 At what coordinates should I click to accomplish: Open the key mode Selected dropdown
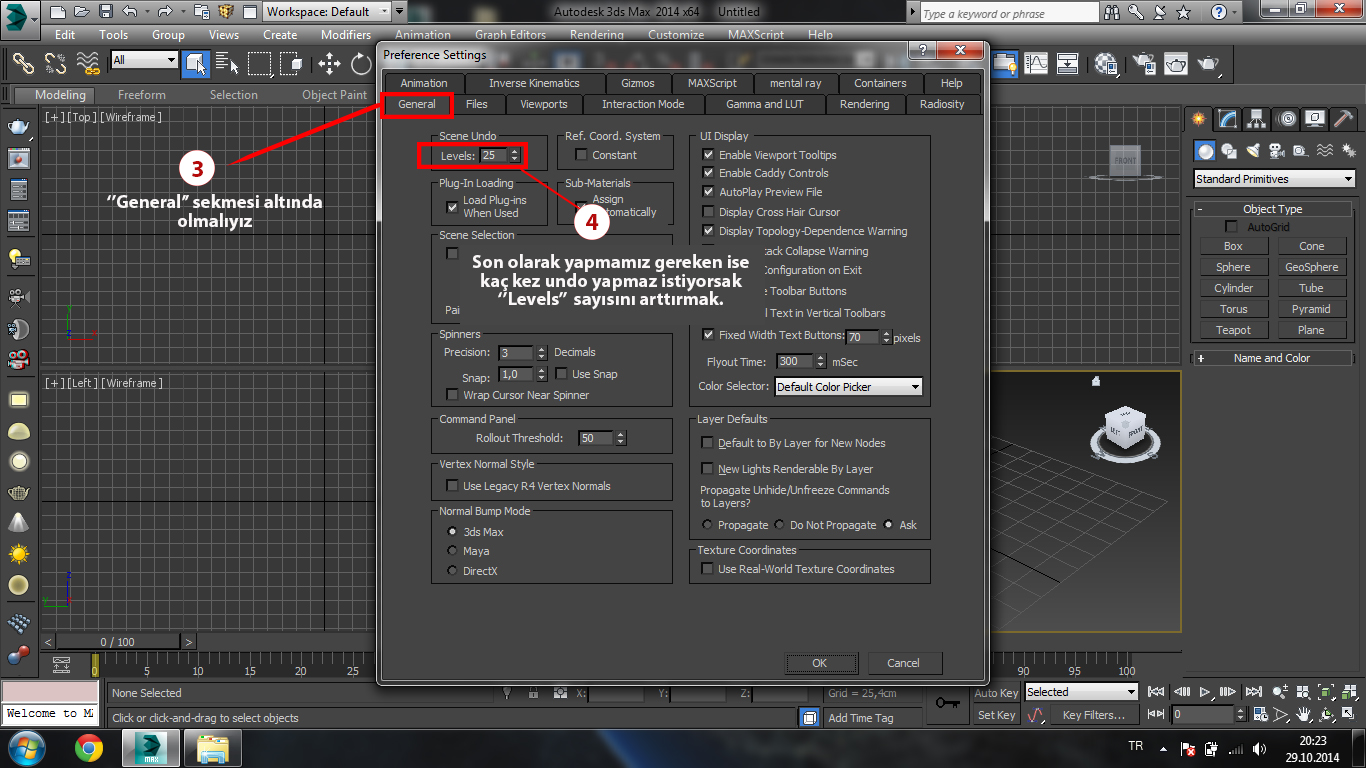(1081, 692)
